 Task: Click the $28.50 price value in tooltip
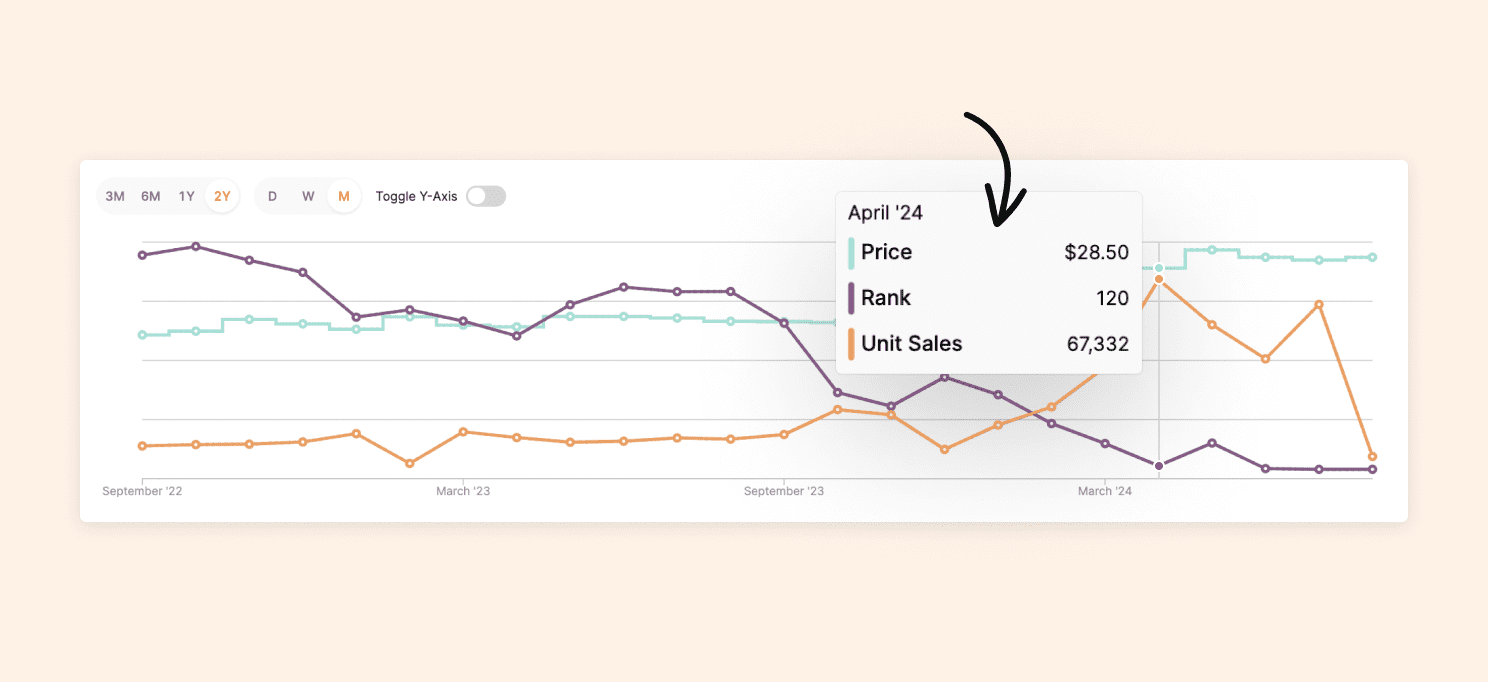[x=1096, y=252]
